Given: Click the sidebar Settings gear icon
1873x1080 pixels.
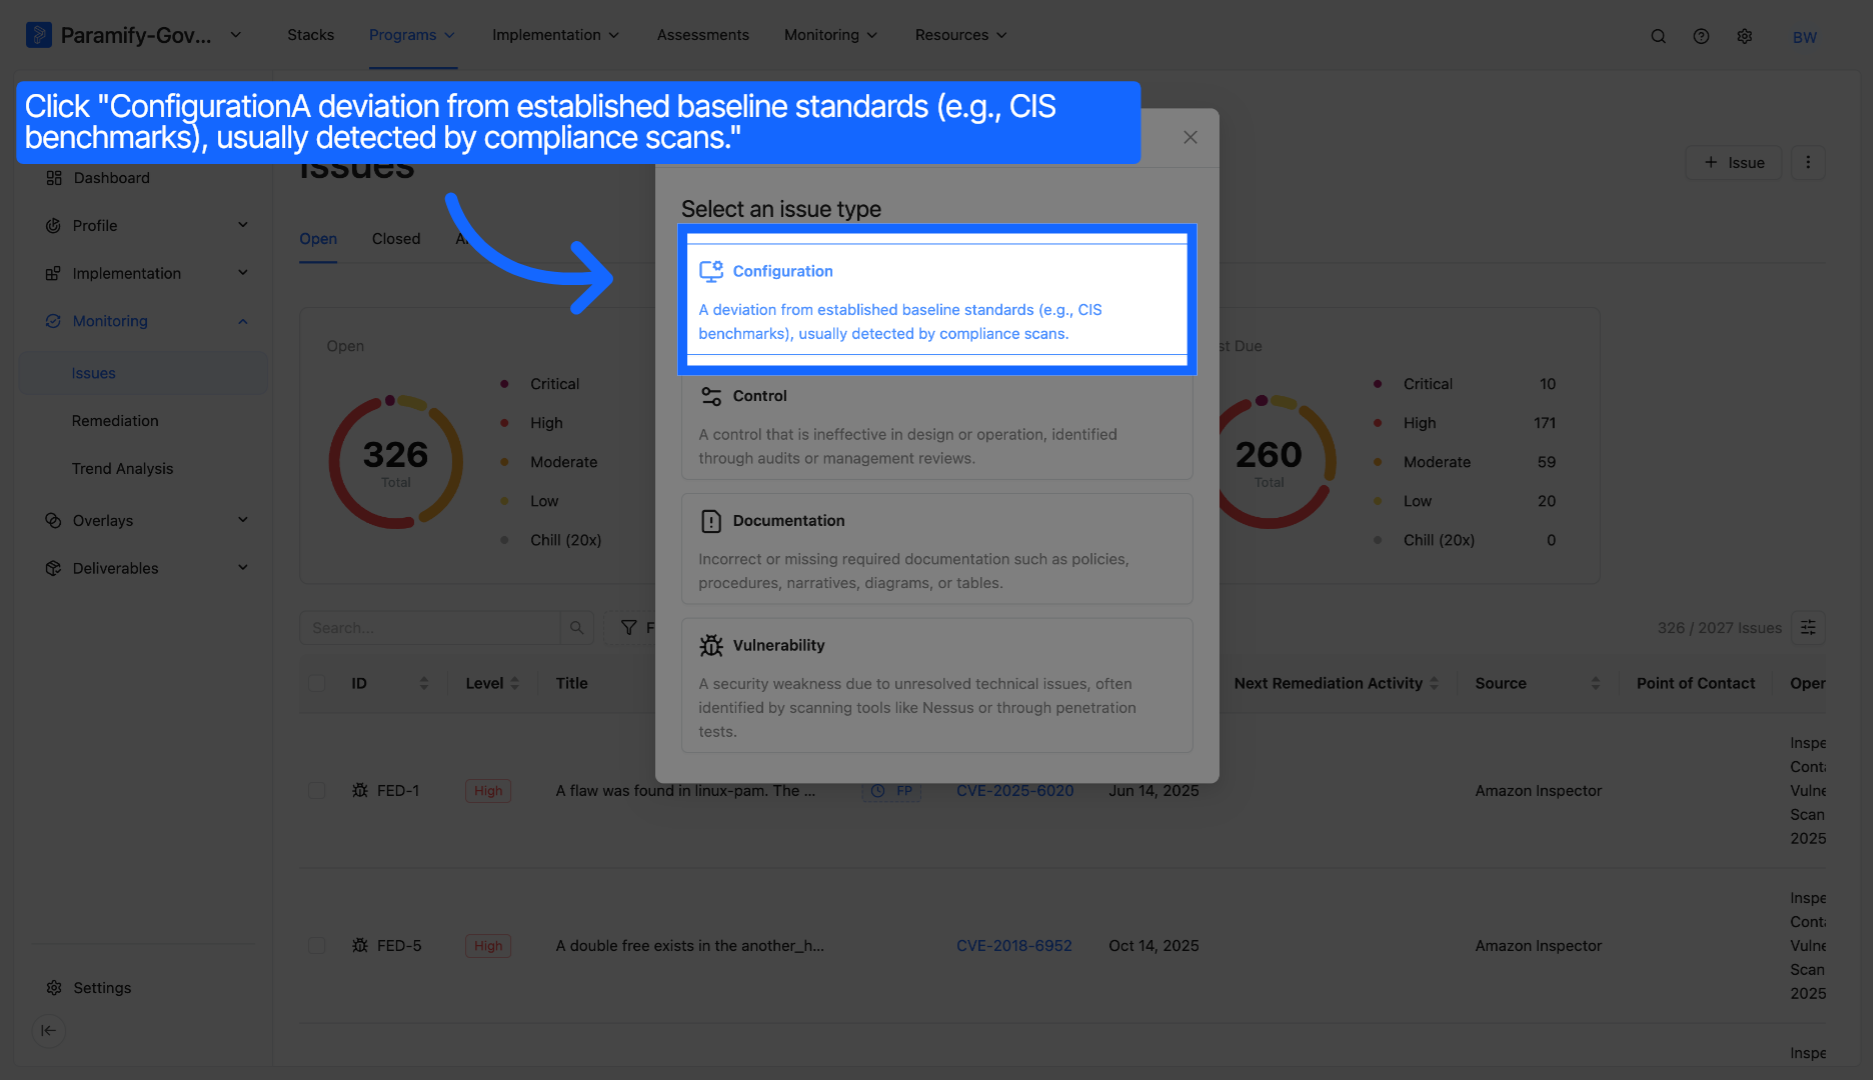Looking at the screenshot, I should point(54,988).
